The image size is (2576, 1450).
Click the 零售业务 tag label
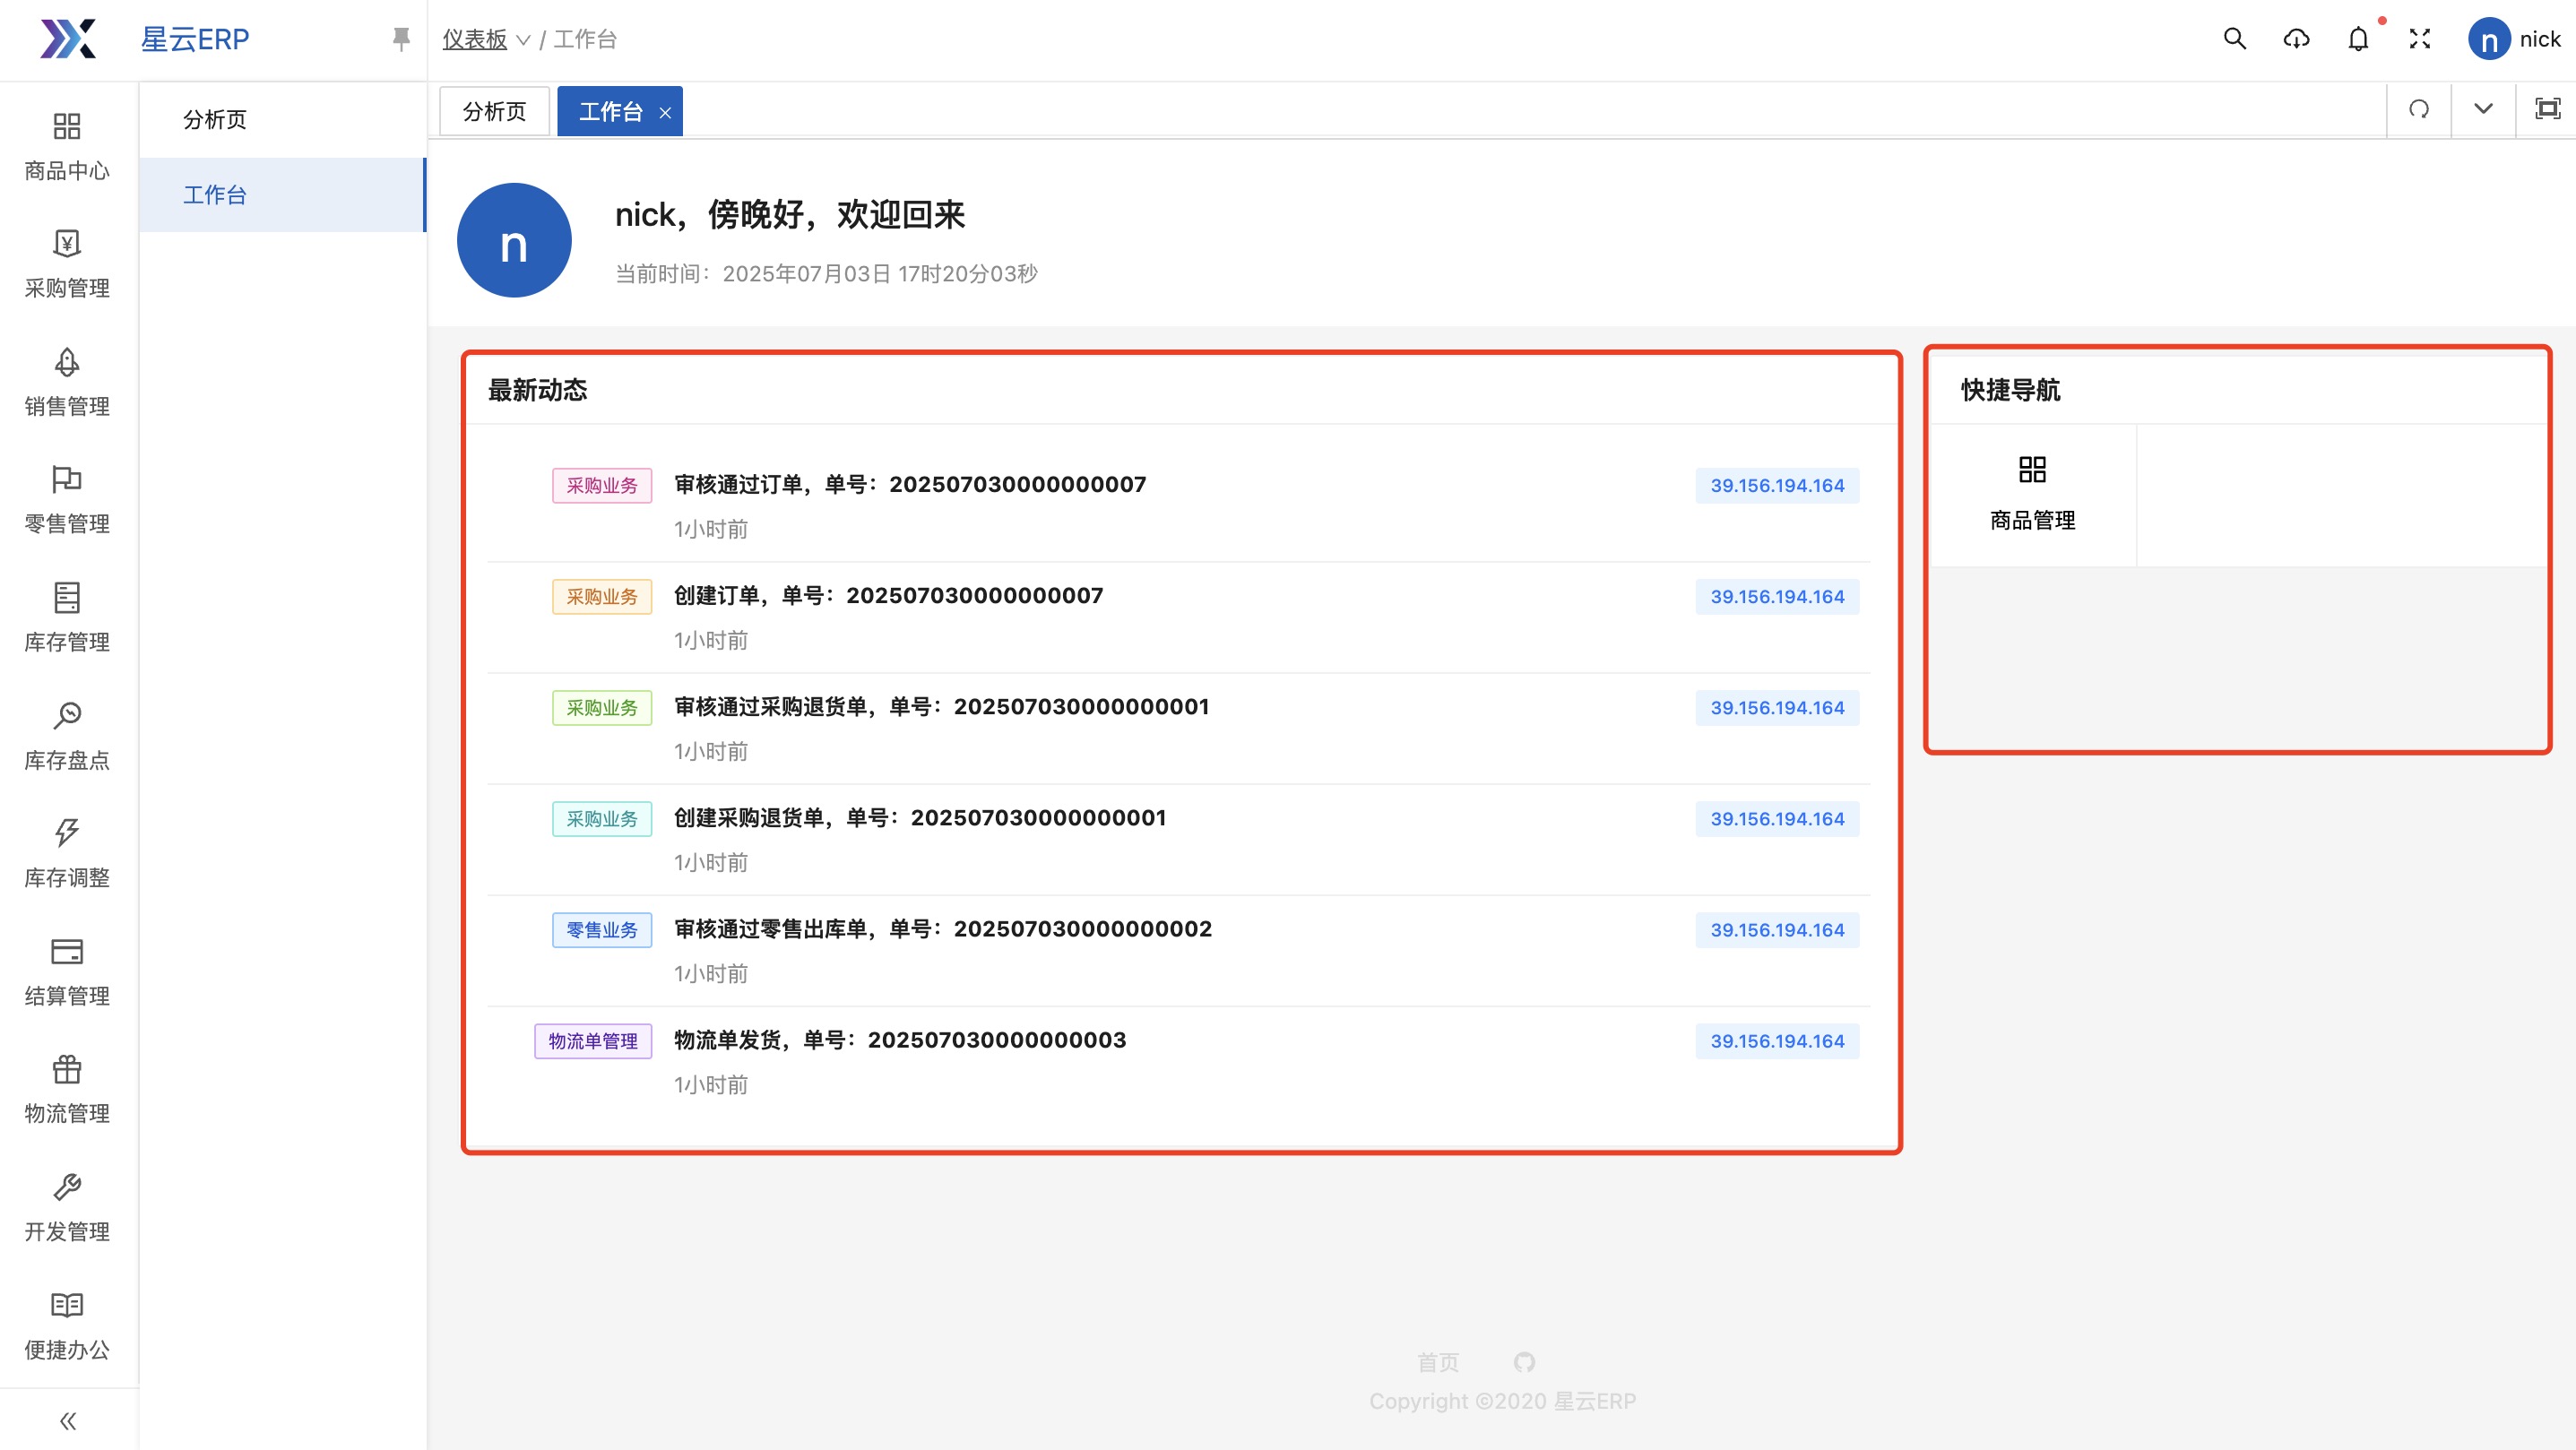(x=601, y=930)
